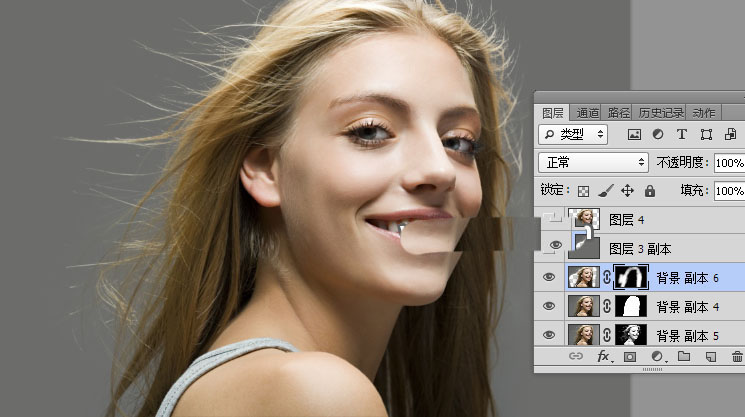Toggle lock transparent pixels

(x=584, y=190)
